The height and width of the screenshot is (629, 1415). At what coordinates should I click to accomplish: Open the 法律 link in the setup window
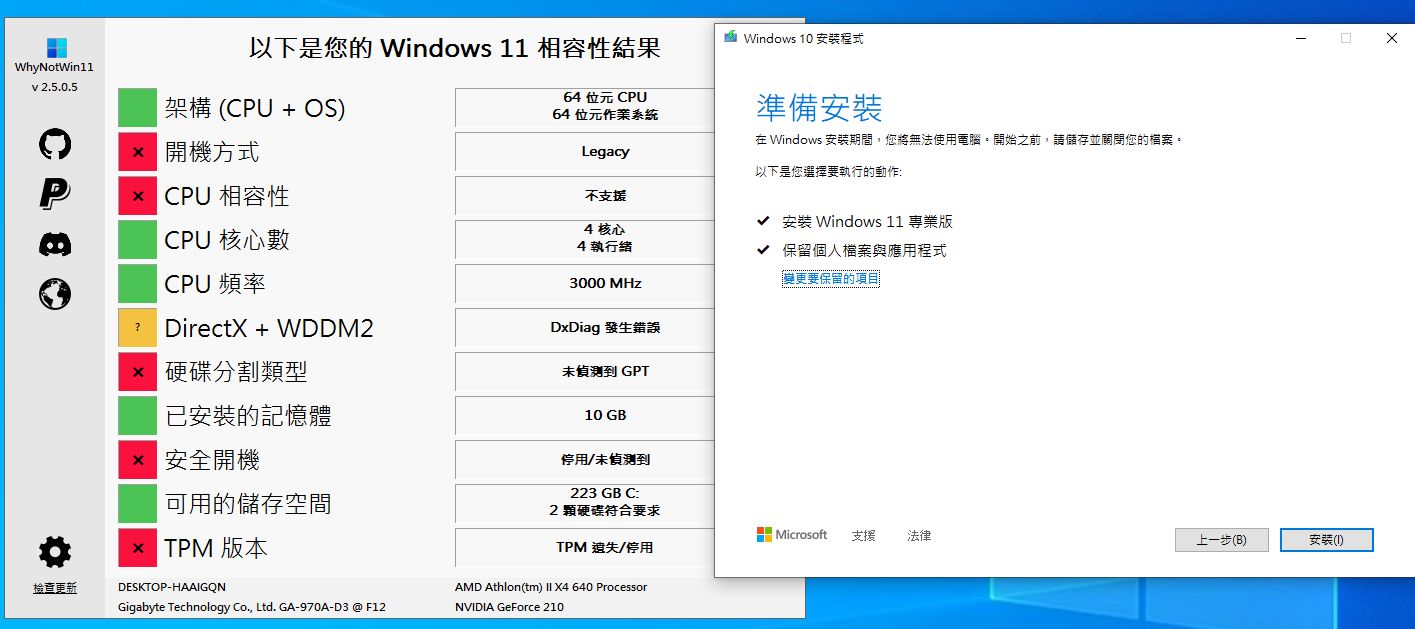coord(919,536)
